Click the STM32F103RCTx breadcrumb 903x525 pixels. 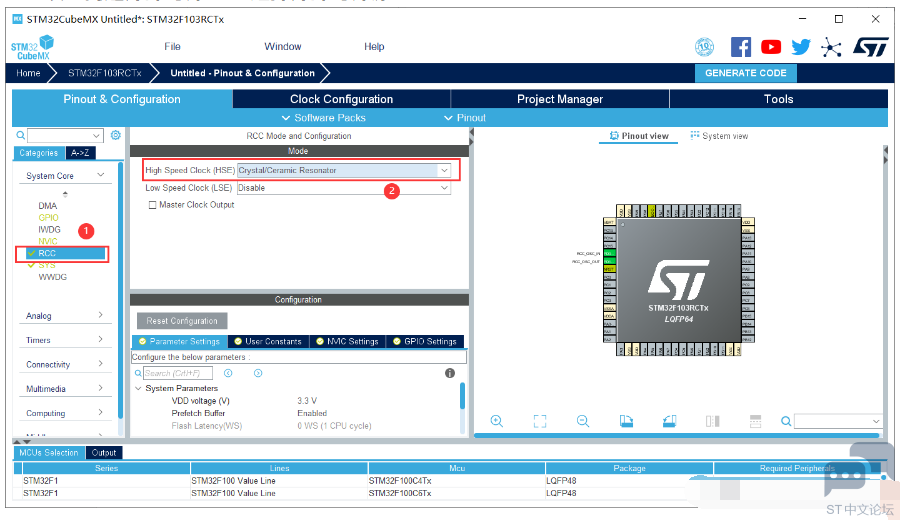pyautogui.click(x=105, y=73)
